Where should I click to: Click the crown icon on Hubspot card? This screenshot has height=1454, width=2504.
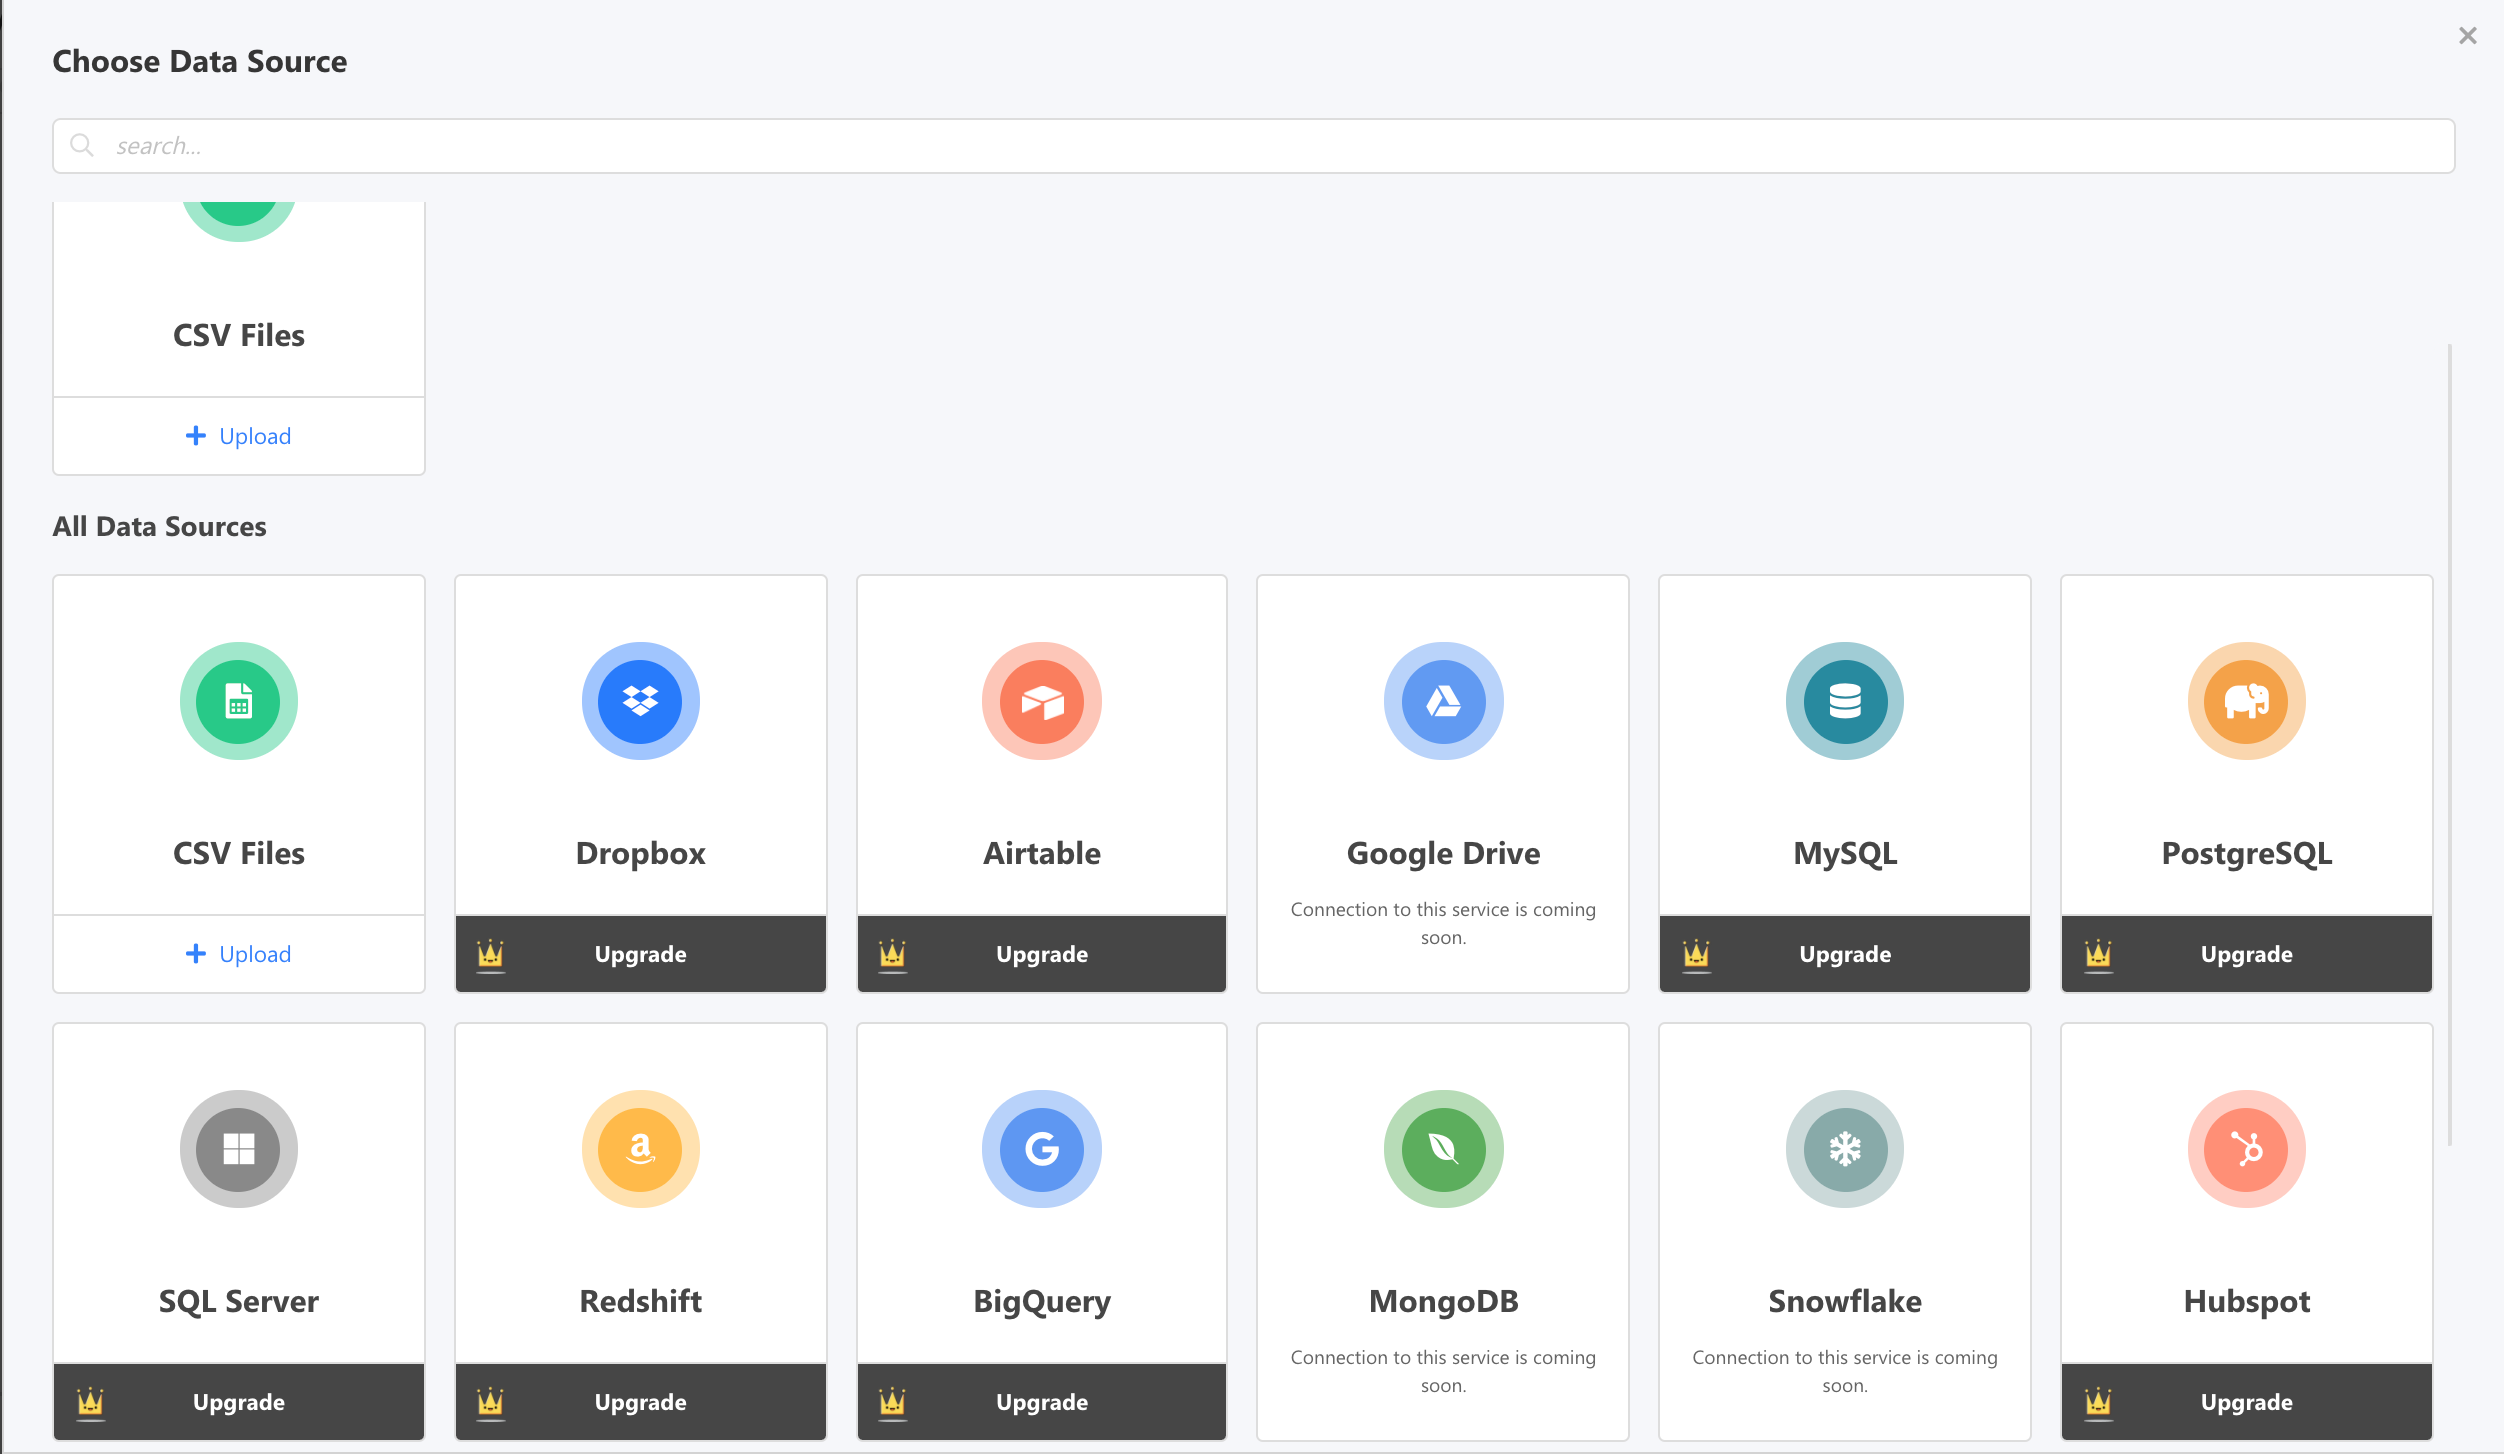(2098, 1403)
